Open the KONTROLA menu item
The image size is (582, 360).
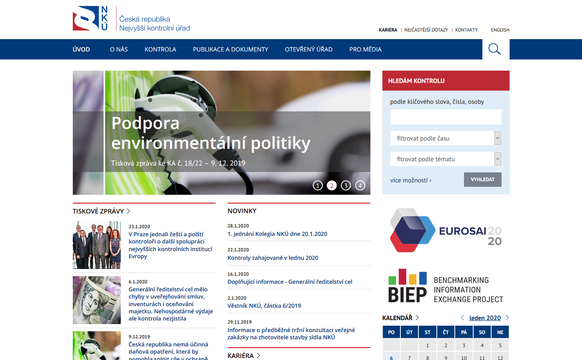[x=160, y=49]
